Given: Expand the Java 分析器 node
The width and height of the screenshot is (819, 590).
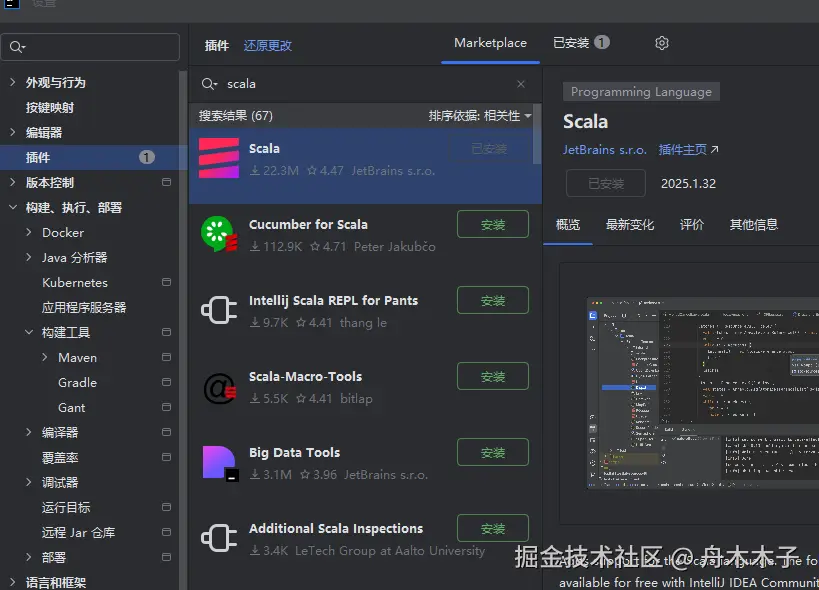Looking at the screenshot, I should [29, 257].
